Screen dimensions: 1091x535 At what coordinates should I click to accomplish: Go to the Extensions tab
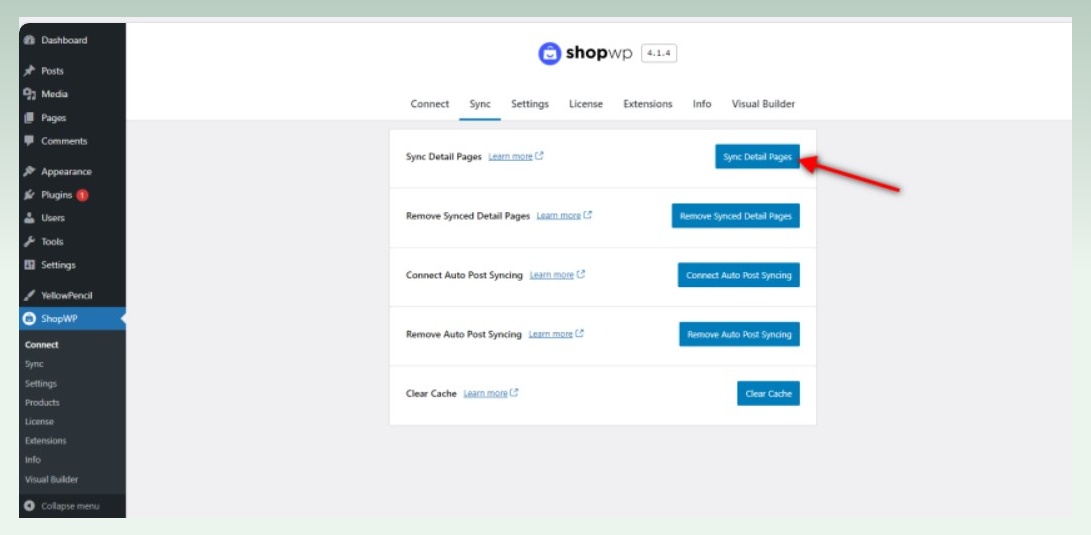point(648,104)
